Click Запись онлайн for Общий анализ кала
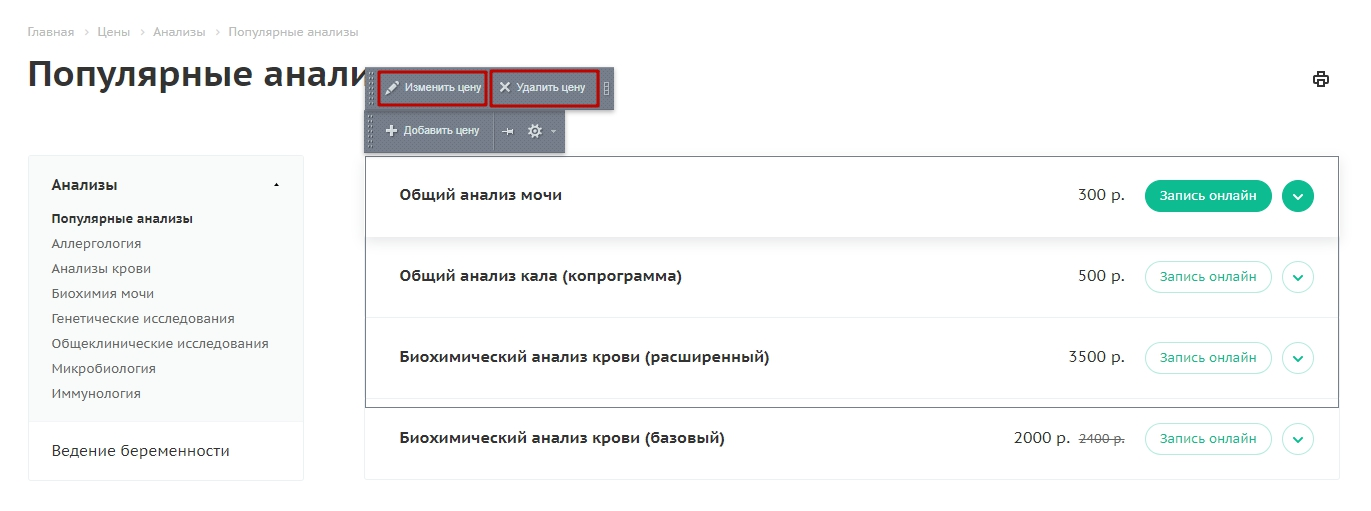The height and width of the screenshot is (511, 1371). click(1208, 277)
